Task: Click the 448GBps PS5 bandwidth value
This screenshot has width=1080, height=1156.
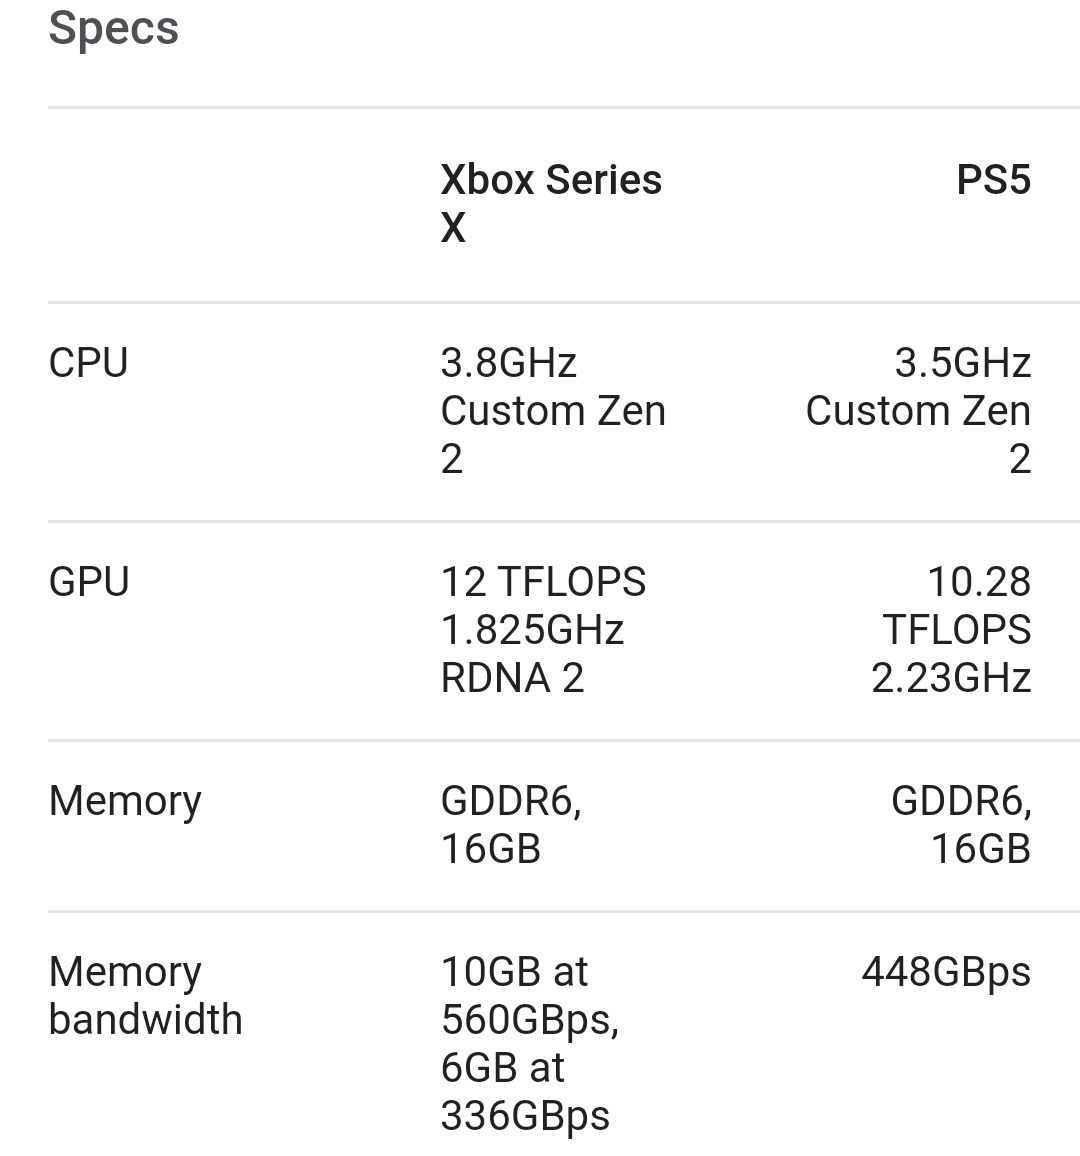Action: (x=946, y=972)
